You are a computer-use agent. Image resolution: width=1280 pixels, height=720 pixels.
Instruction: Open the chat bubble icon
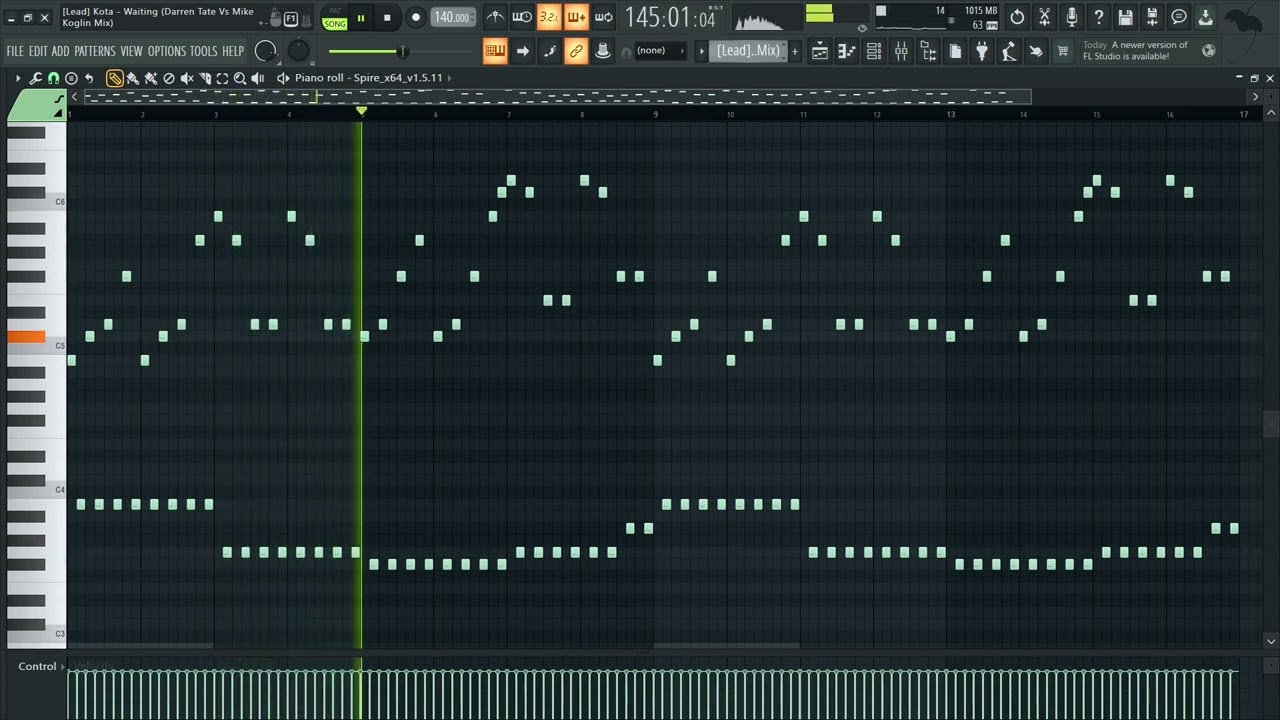tap(1179, 17)
